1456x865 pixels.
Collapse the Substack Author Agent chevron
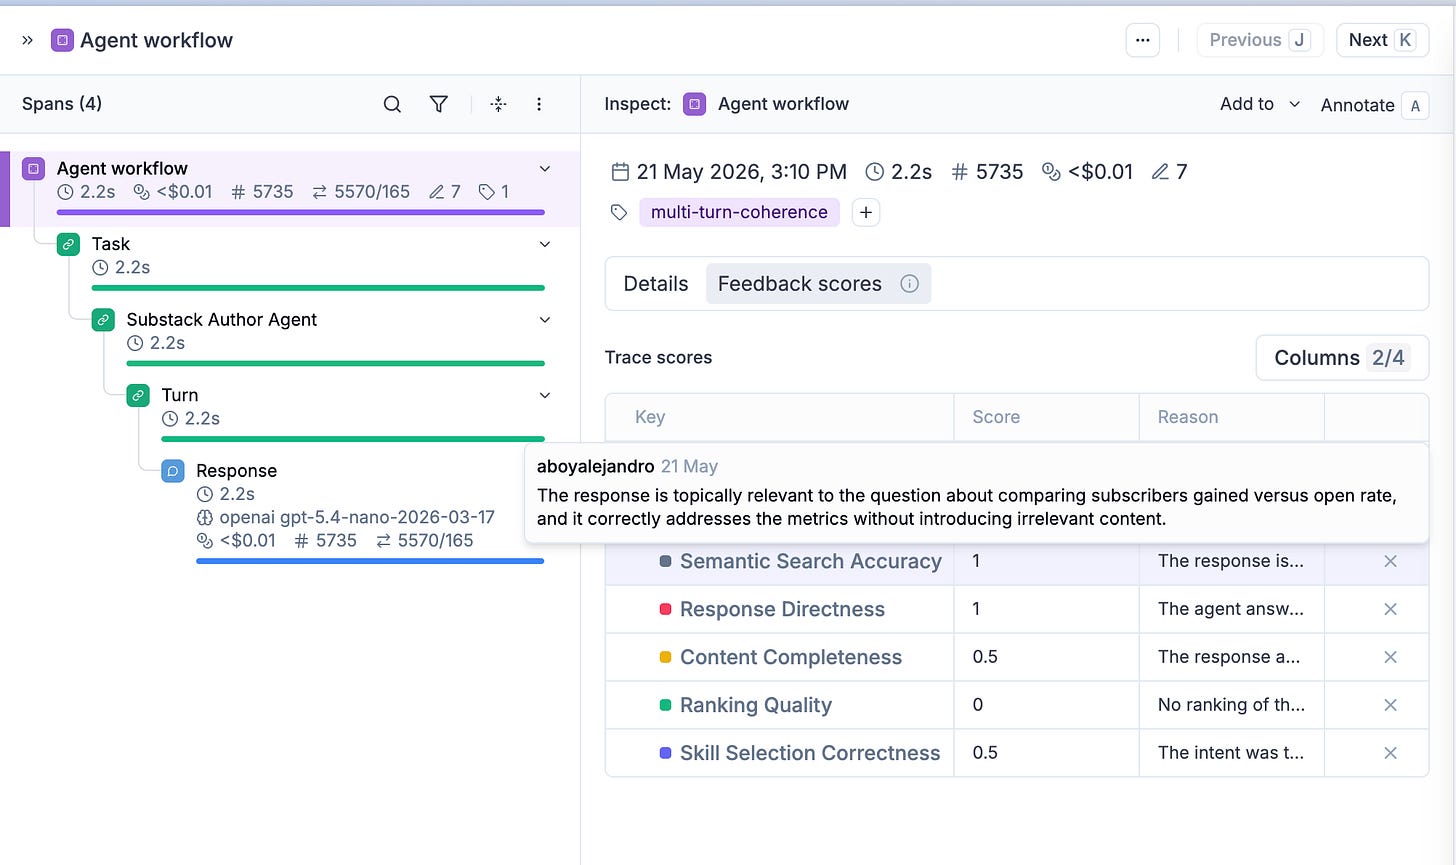click(545, 320)
